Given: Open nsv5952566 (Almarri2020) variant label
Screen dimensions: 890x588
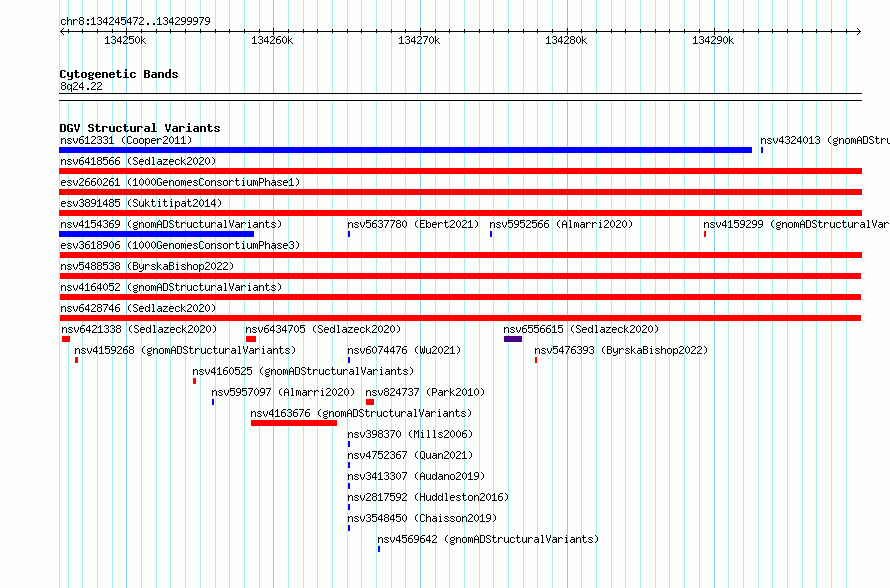Looking at the screenshot, I should coord(561,224).
